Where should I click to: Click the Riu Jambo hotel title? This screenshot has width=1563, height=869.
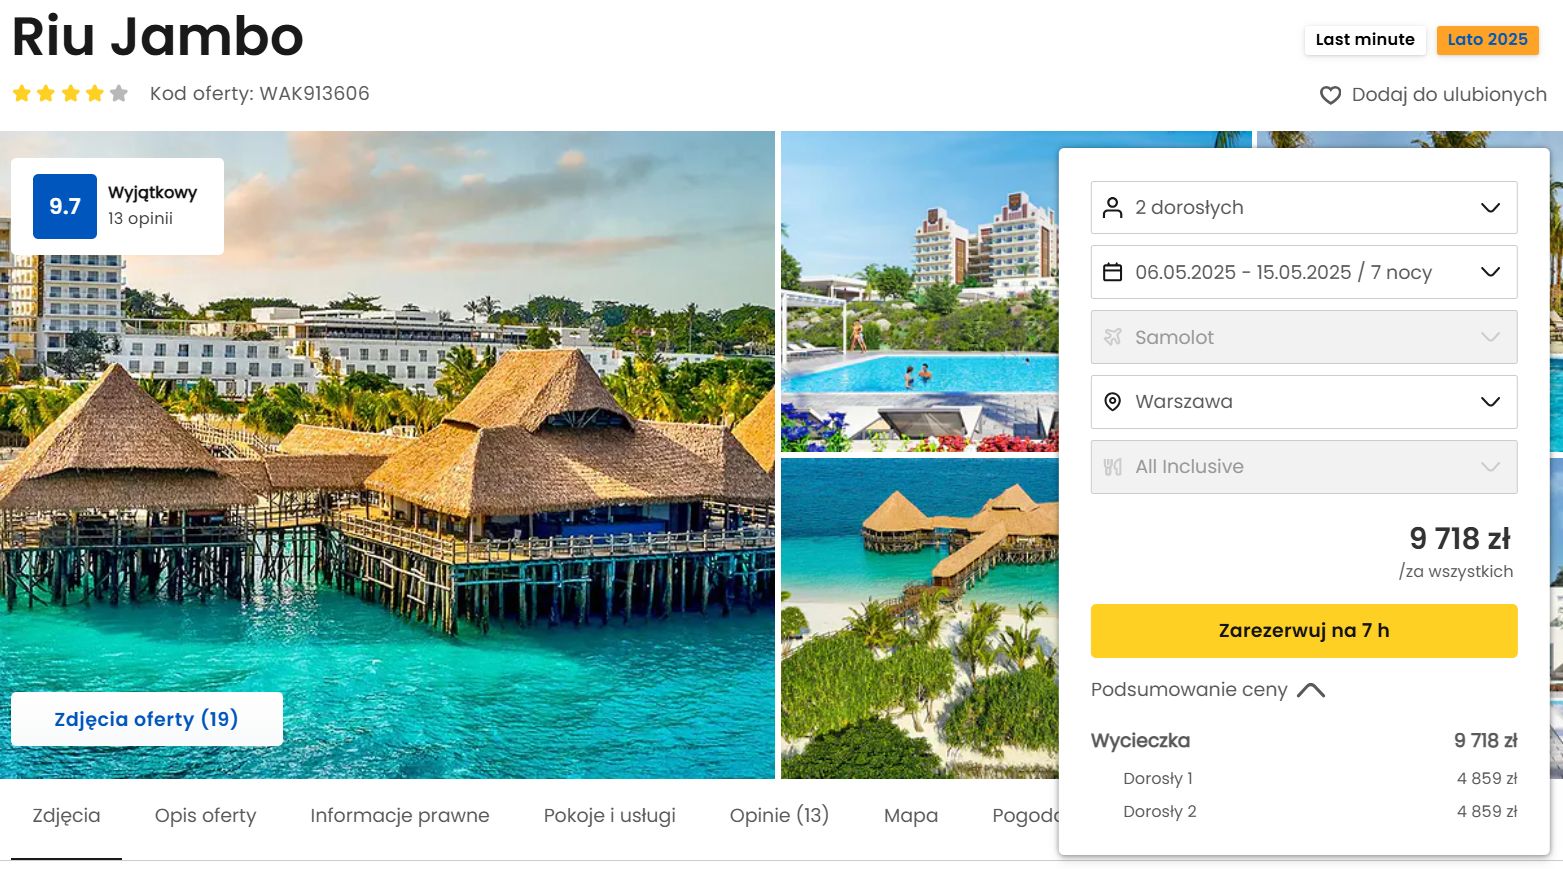pyautogui.click(x=157, y=37)
